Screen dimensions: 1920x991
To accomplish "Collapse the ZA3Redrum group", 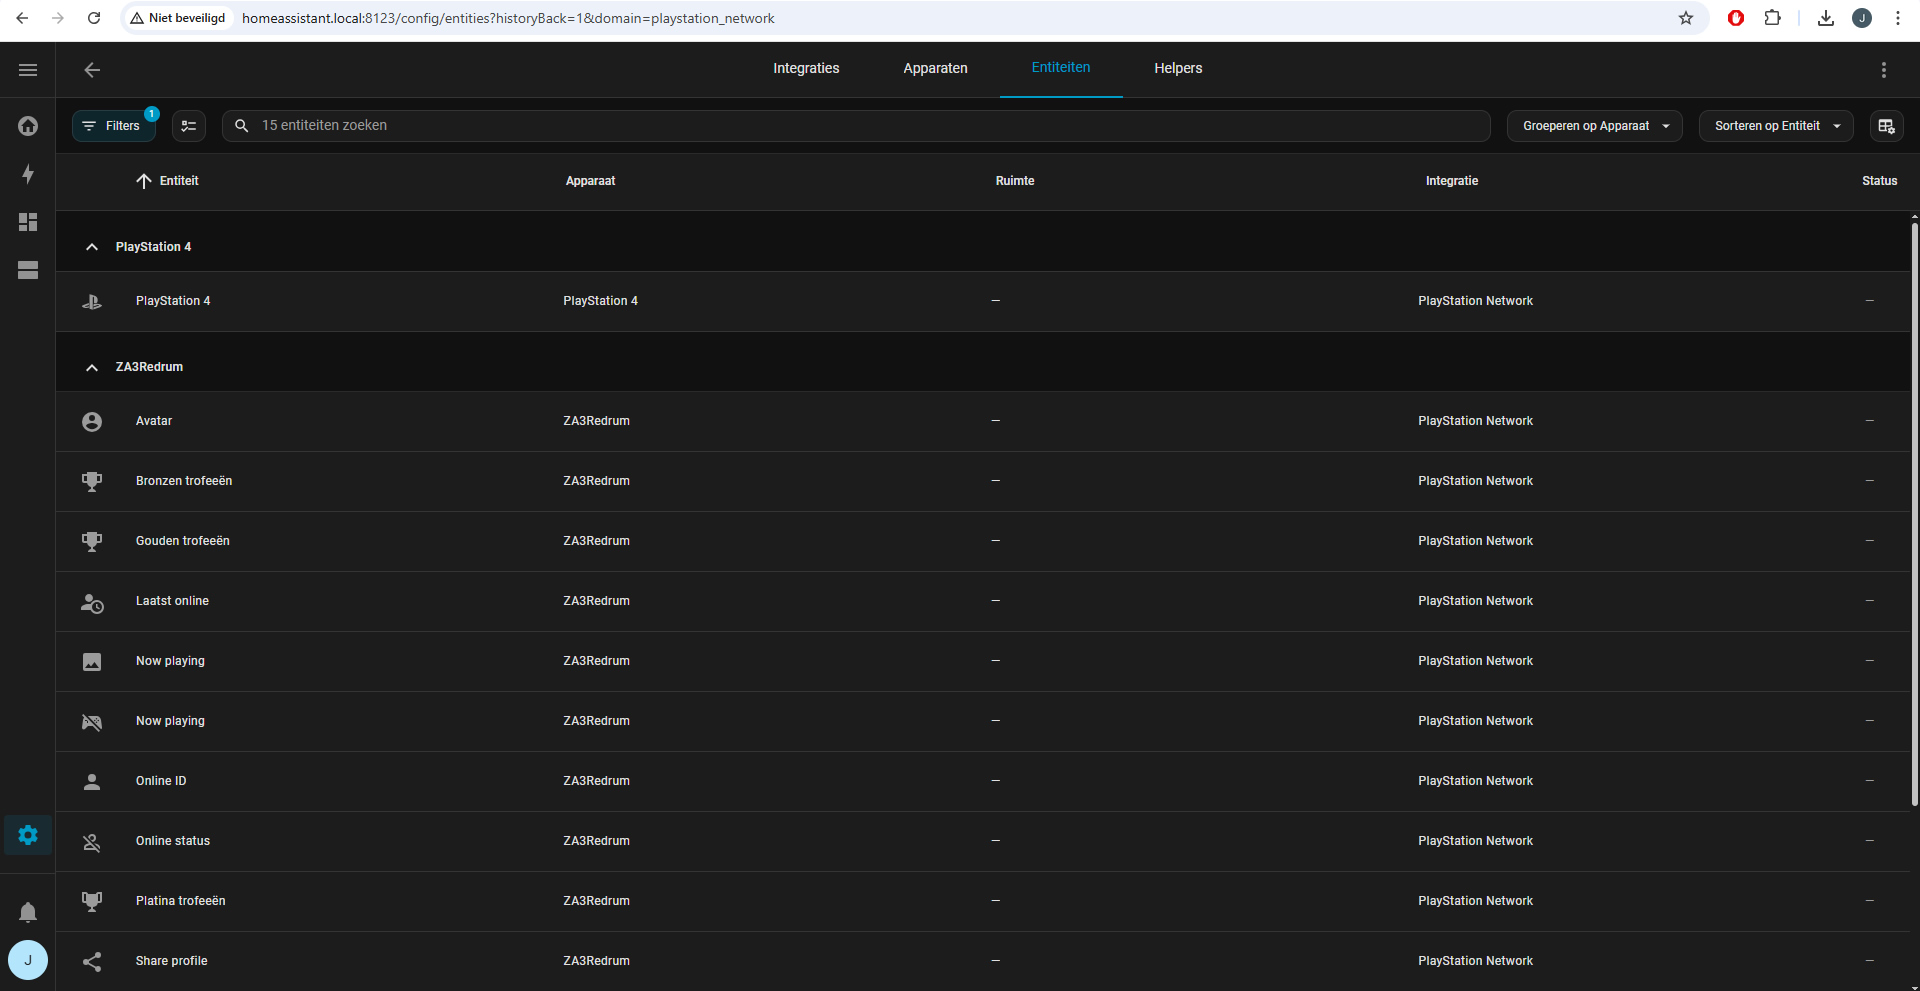I will [92, 367].
